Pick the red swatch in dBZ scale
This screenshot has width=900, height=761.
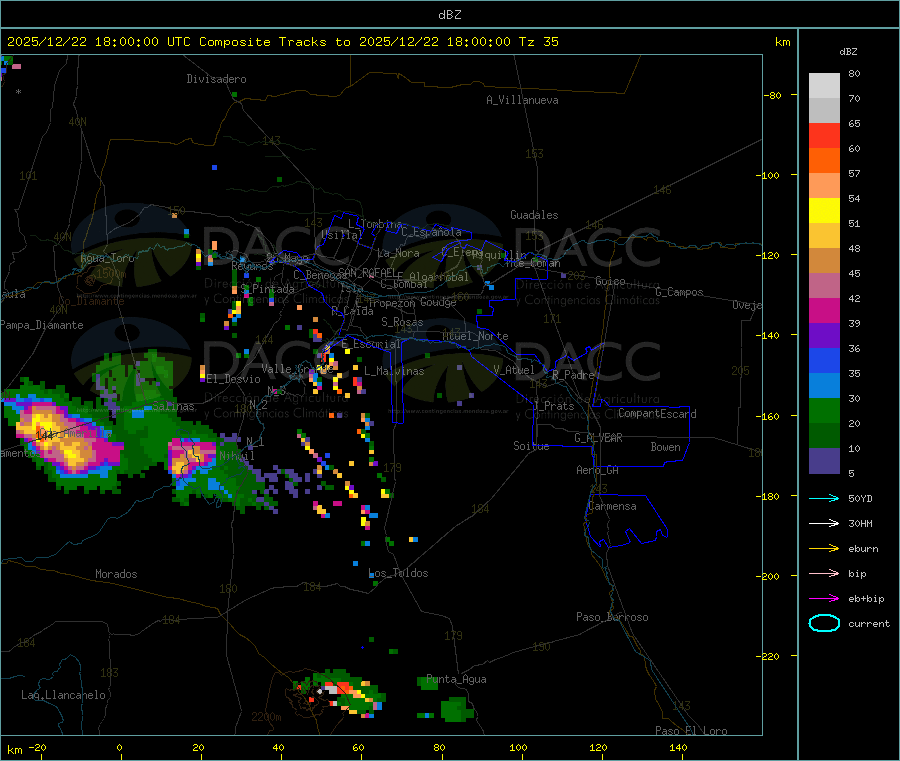tap(824, 135)
